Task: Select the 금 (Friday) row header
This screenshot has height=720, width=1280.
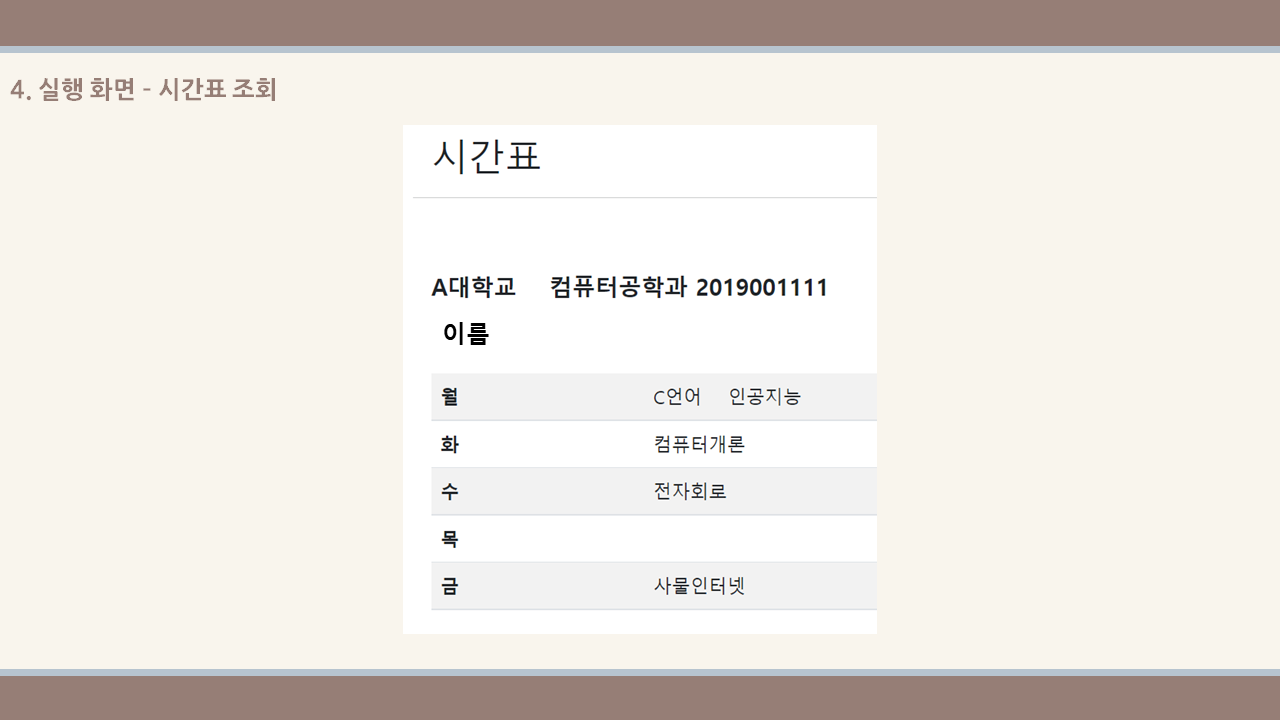Action: [448, 585]
